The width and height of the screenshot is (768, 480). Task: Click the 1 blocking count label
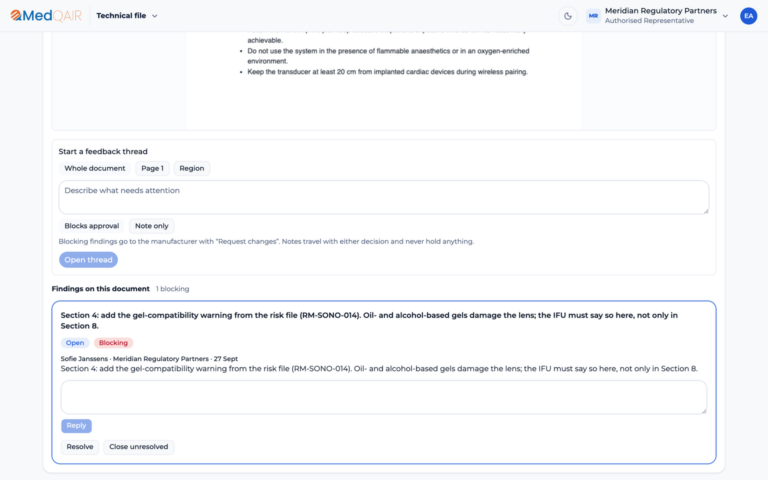(x=172, y=289)
